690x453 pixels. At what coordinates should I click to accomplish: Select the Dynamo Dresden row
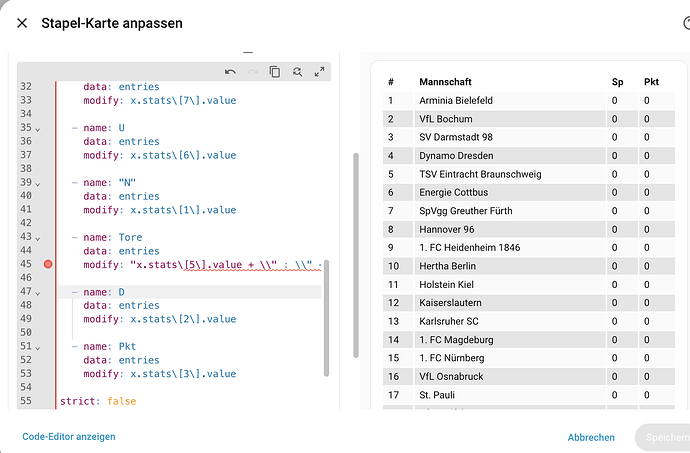529,156
